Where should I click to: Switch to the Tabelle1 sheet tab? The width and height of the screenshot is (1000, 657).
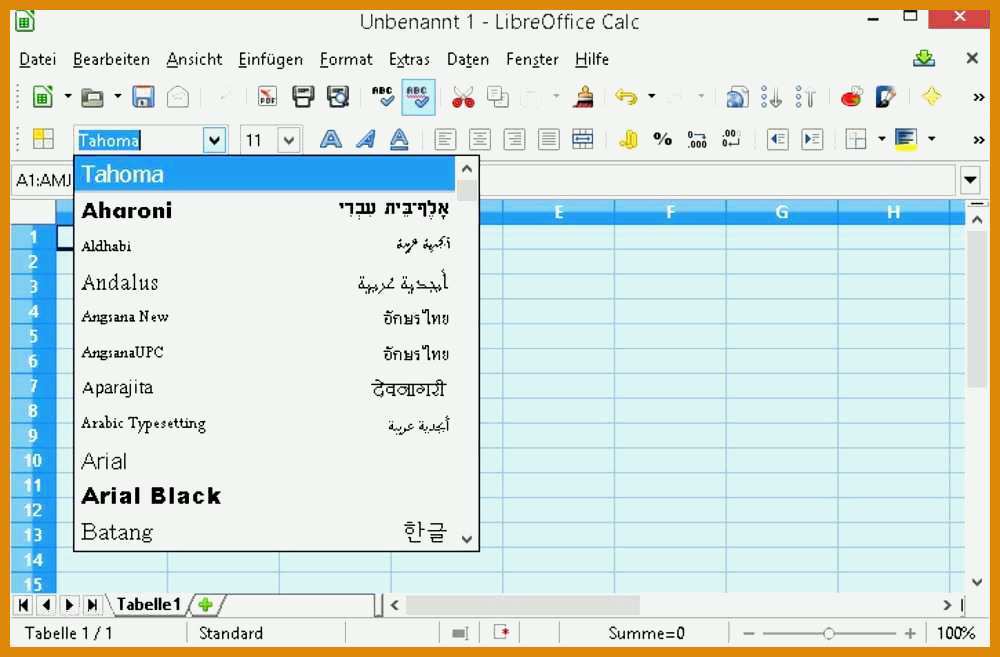(149, 604)
